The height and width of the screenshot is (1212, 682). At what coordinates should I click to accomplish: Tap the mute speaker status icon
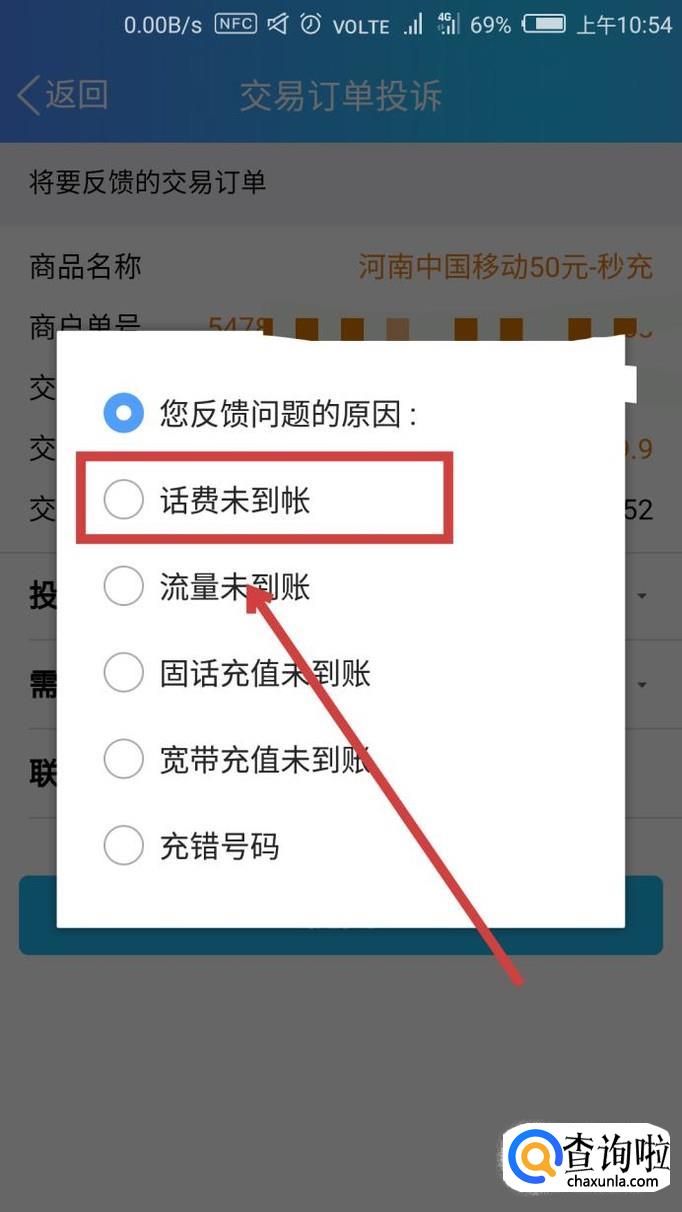click(x=279, y=24)
